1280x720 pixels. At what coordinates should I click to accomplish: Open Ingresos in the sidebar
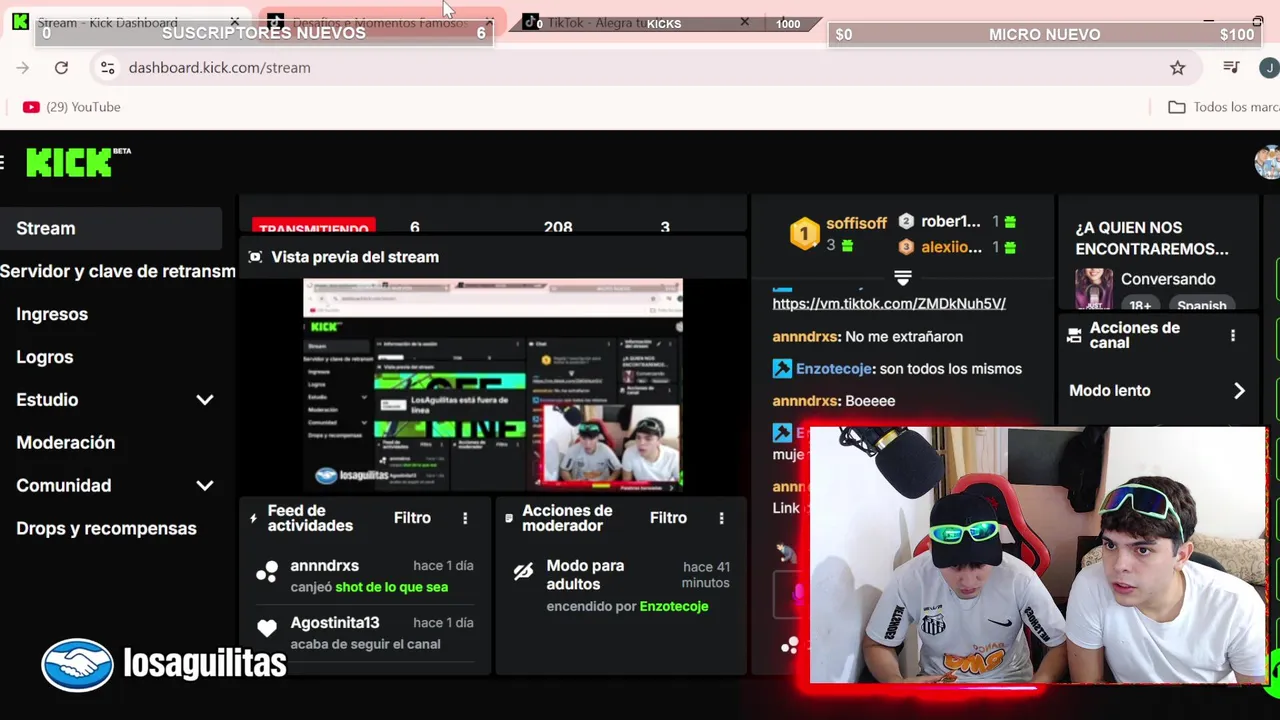click(x=52, y=314)
